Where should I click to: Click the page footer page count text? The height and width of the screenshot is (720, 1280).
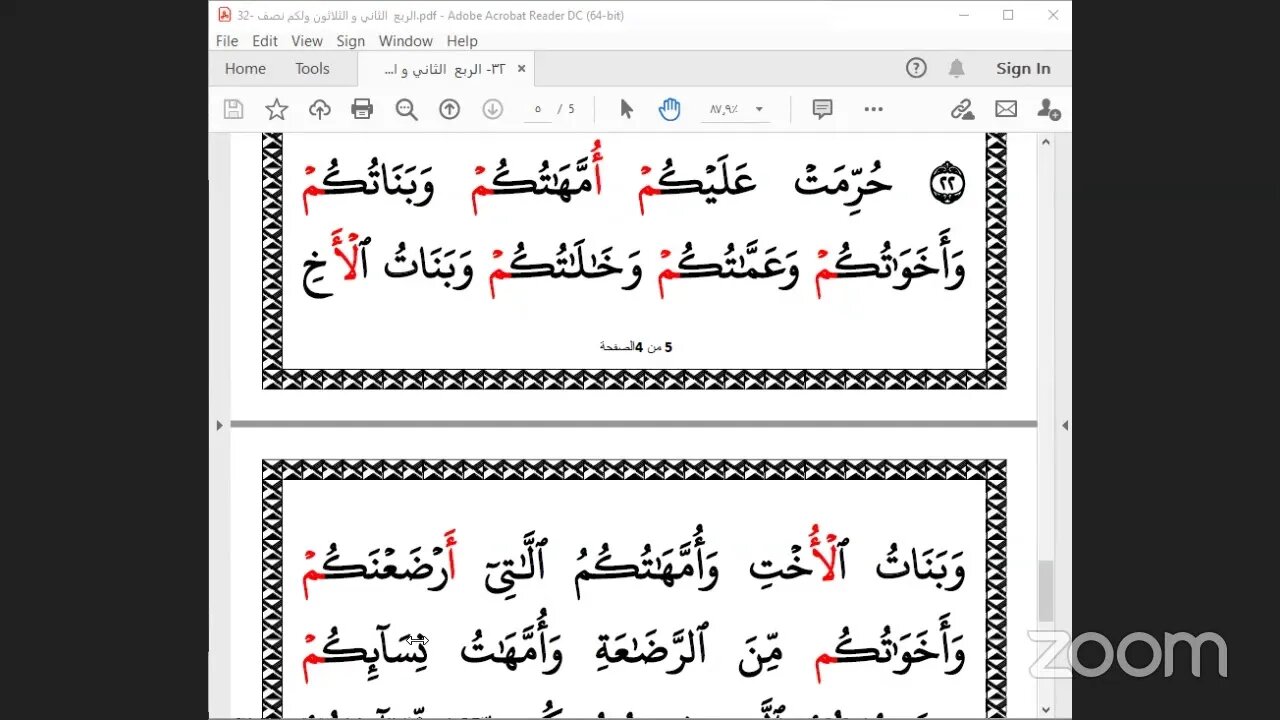pos(636,347)
